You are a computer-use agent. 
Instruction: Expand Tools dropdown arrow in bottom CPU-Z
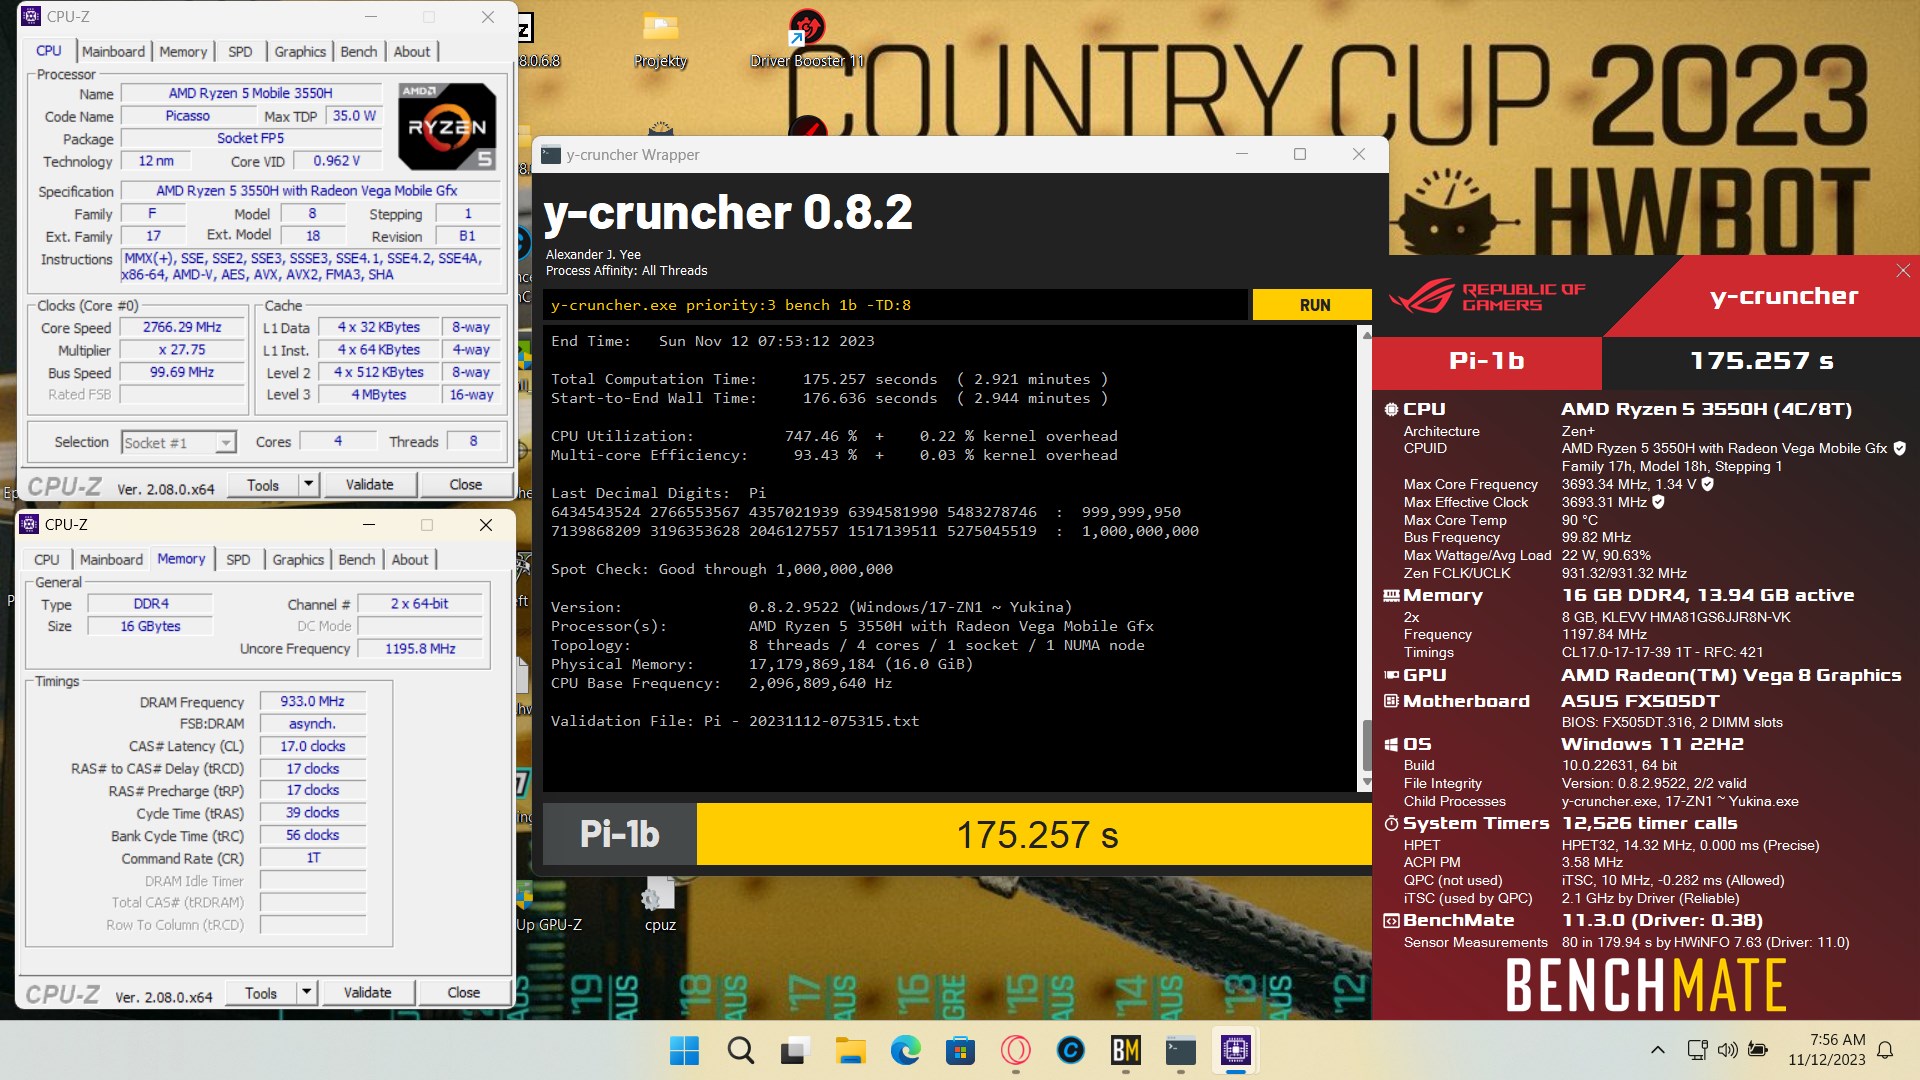307,993
